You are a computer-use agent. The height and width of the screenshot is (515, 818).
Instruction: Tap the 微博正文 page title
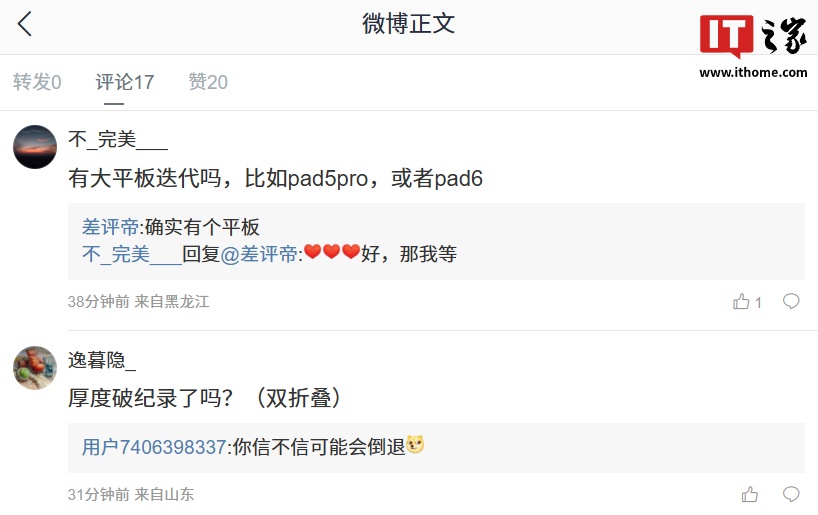pyautogui.click(x=408, y=24)
